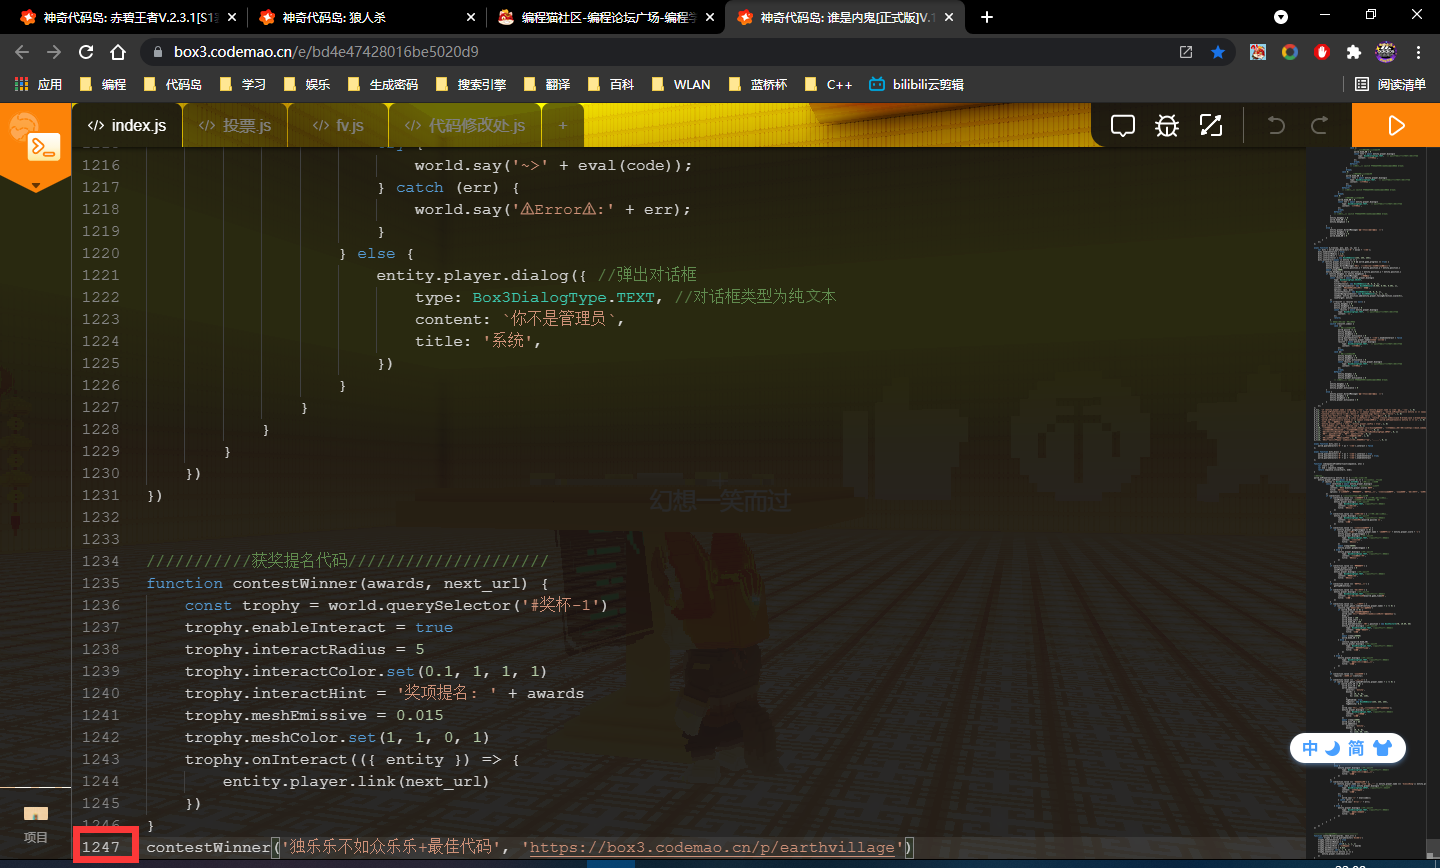Image resolution: width=1440 pixels, height=868 pixels.
Task: Open the 学习 bookmark folder
Action: click(x=243, y=85)
